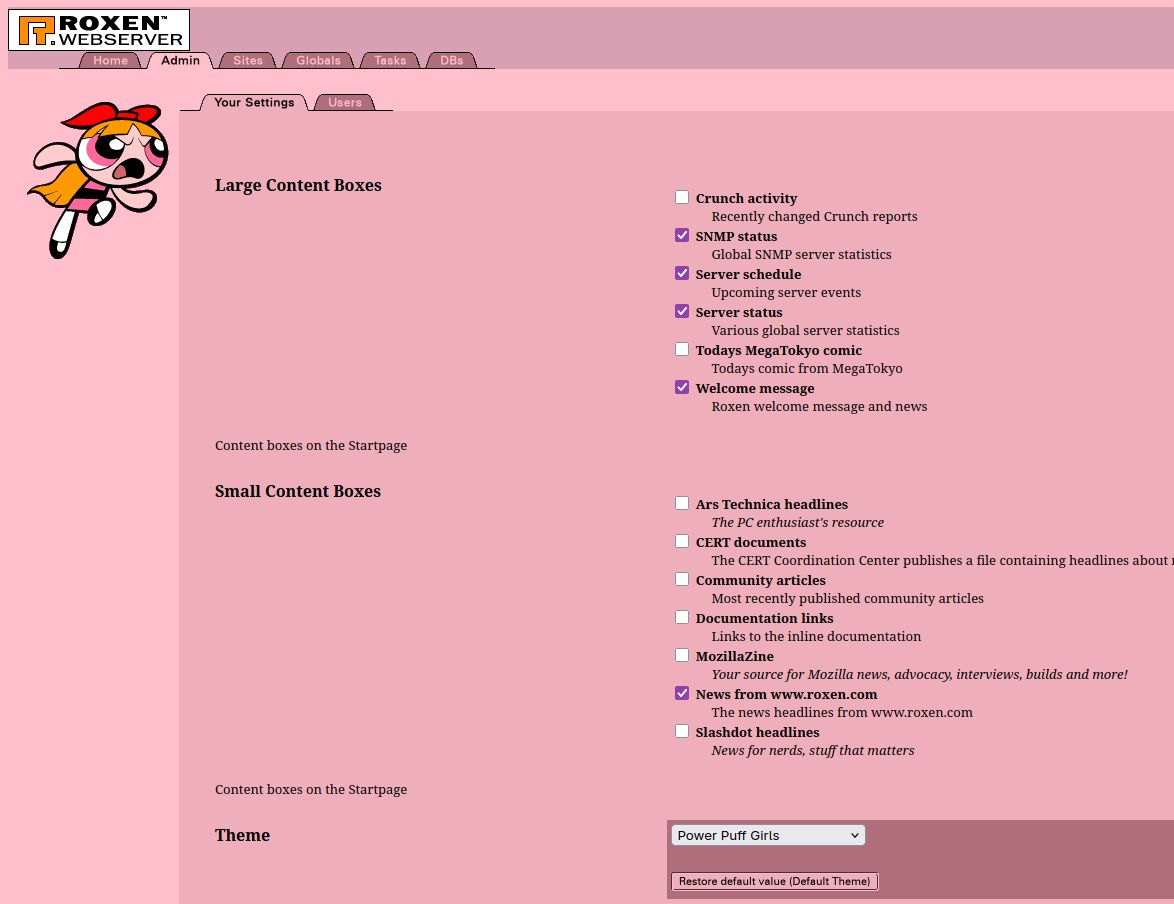Click the Server schedule label text

point(748,274)
